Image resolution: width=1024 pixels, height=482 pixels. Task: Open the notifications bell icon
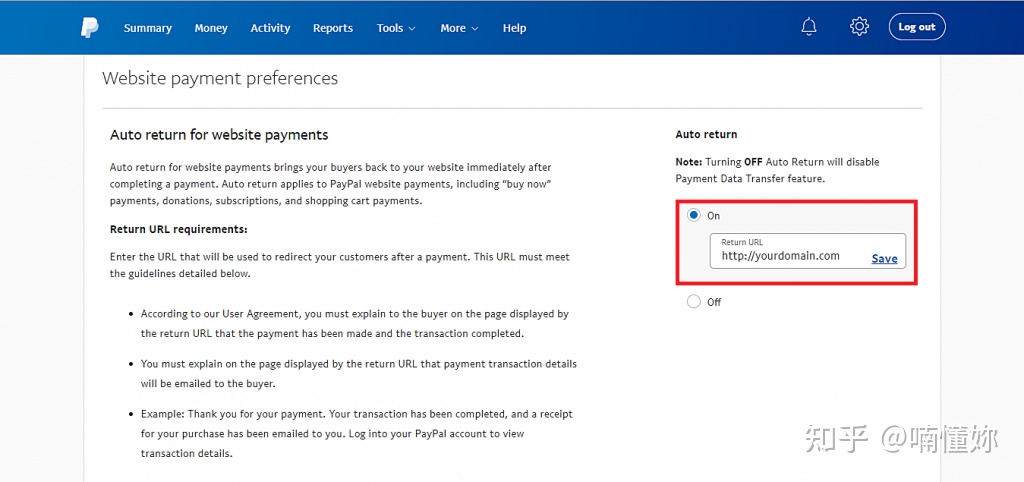pos(808,27)
